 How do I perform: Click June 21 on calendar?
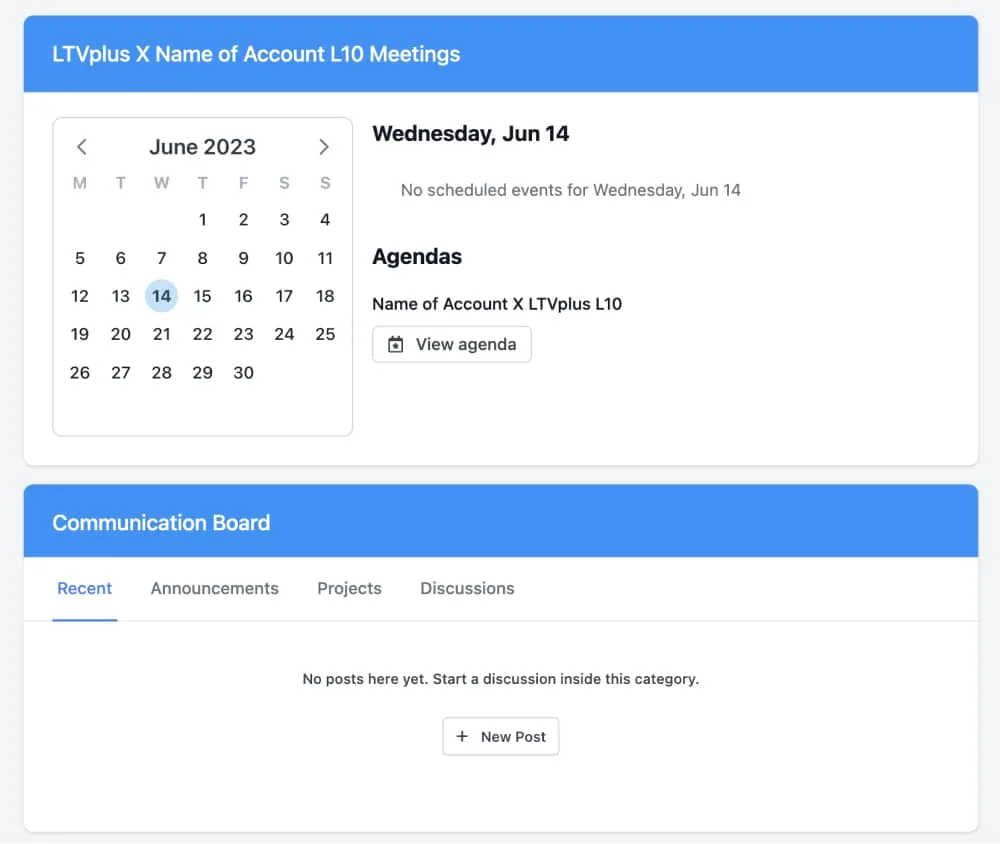[x=161, y=334]
